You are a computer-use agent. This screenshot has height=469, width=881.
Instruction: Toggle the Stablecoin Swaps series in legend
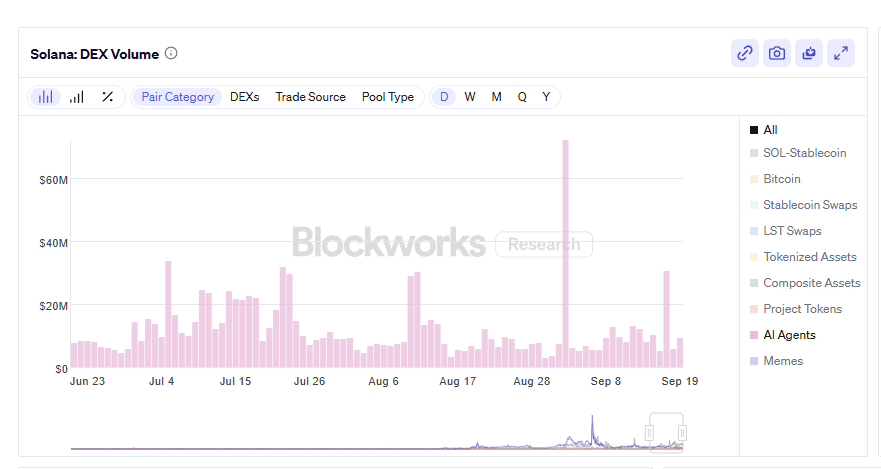[x=803, y=205]
